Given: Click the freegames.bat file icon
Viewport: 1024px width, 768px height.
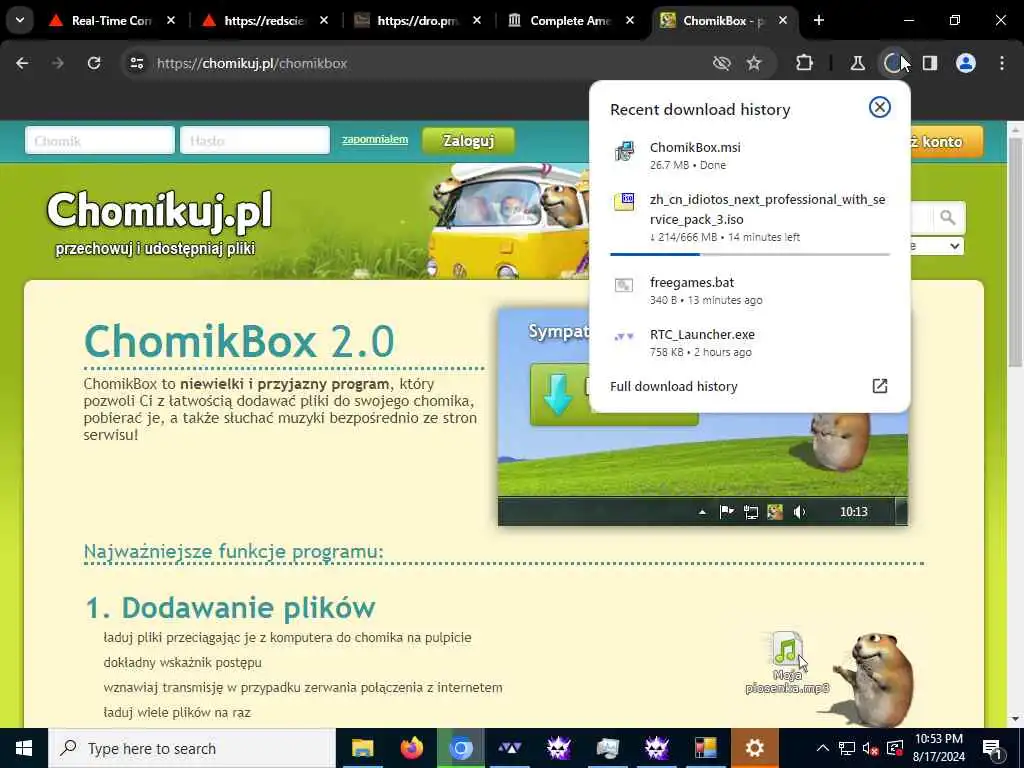Looking at the screenshot, I should pos(624,285).
